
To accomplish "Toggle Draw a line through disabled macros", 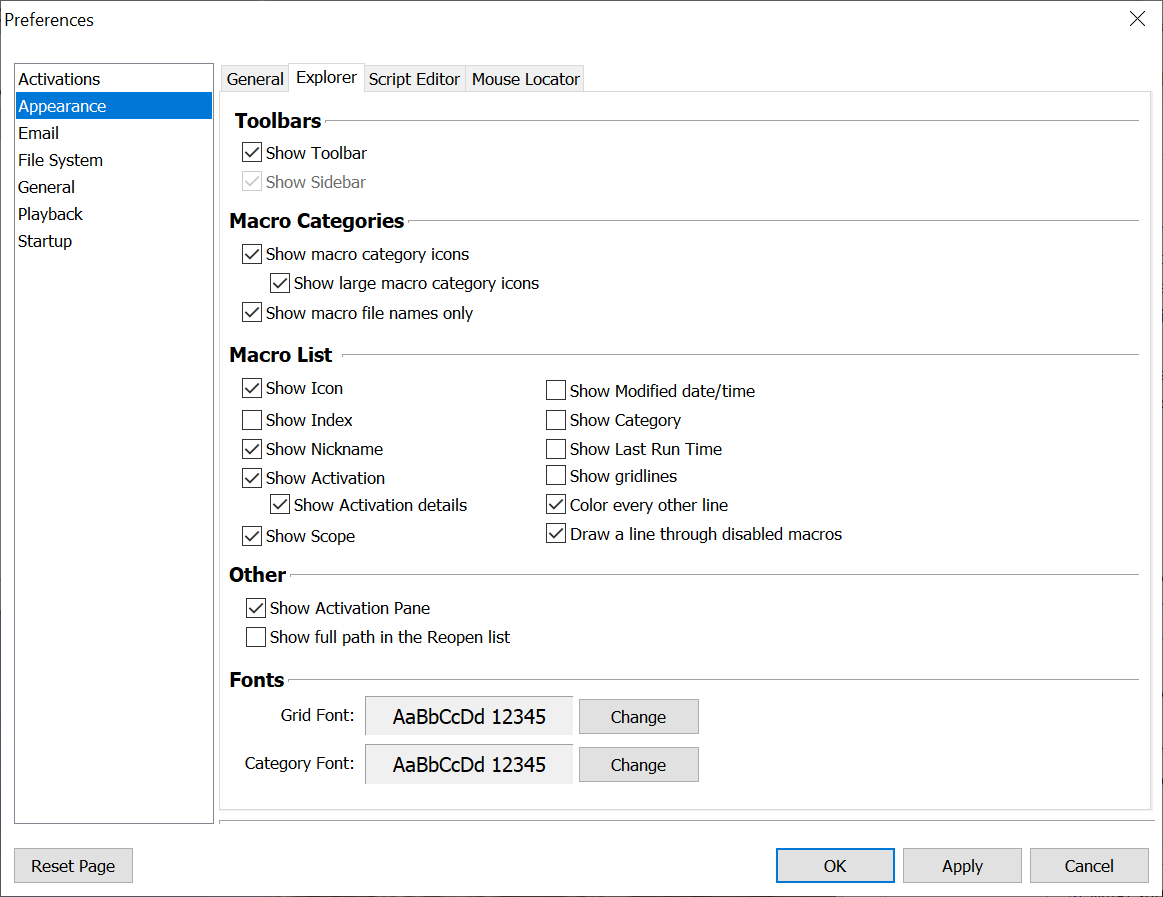I will 556,534.
